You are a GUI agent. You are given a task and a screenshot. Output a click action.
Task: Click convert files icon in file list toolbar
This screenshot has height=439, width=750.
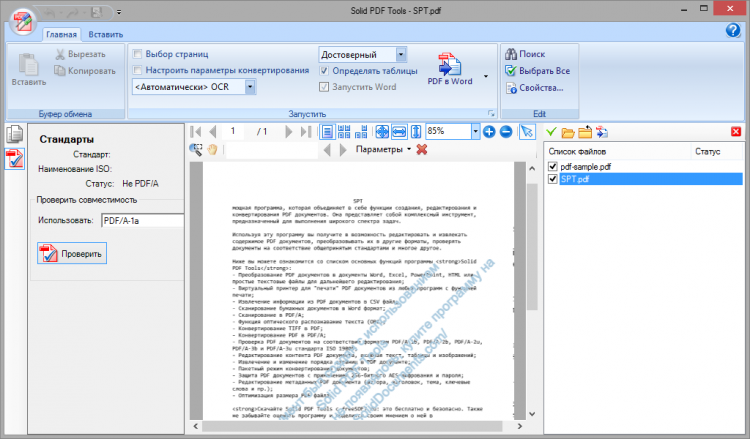pos(602,132)
